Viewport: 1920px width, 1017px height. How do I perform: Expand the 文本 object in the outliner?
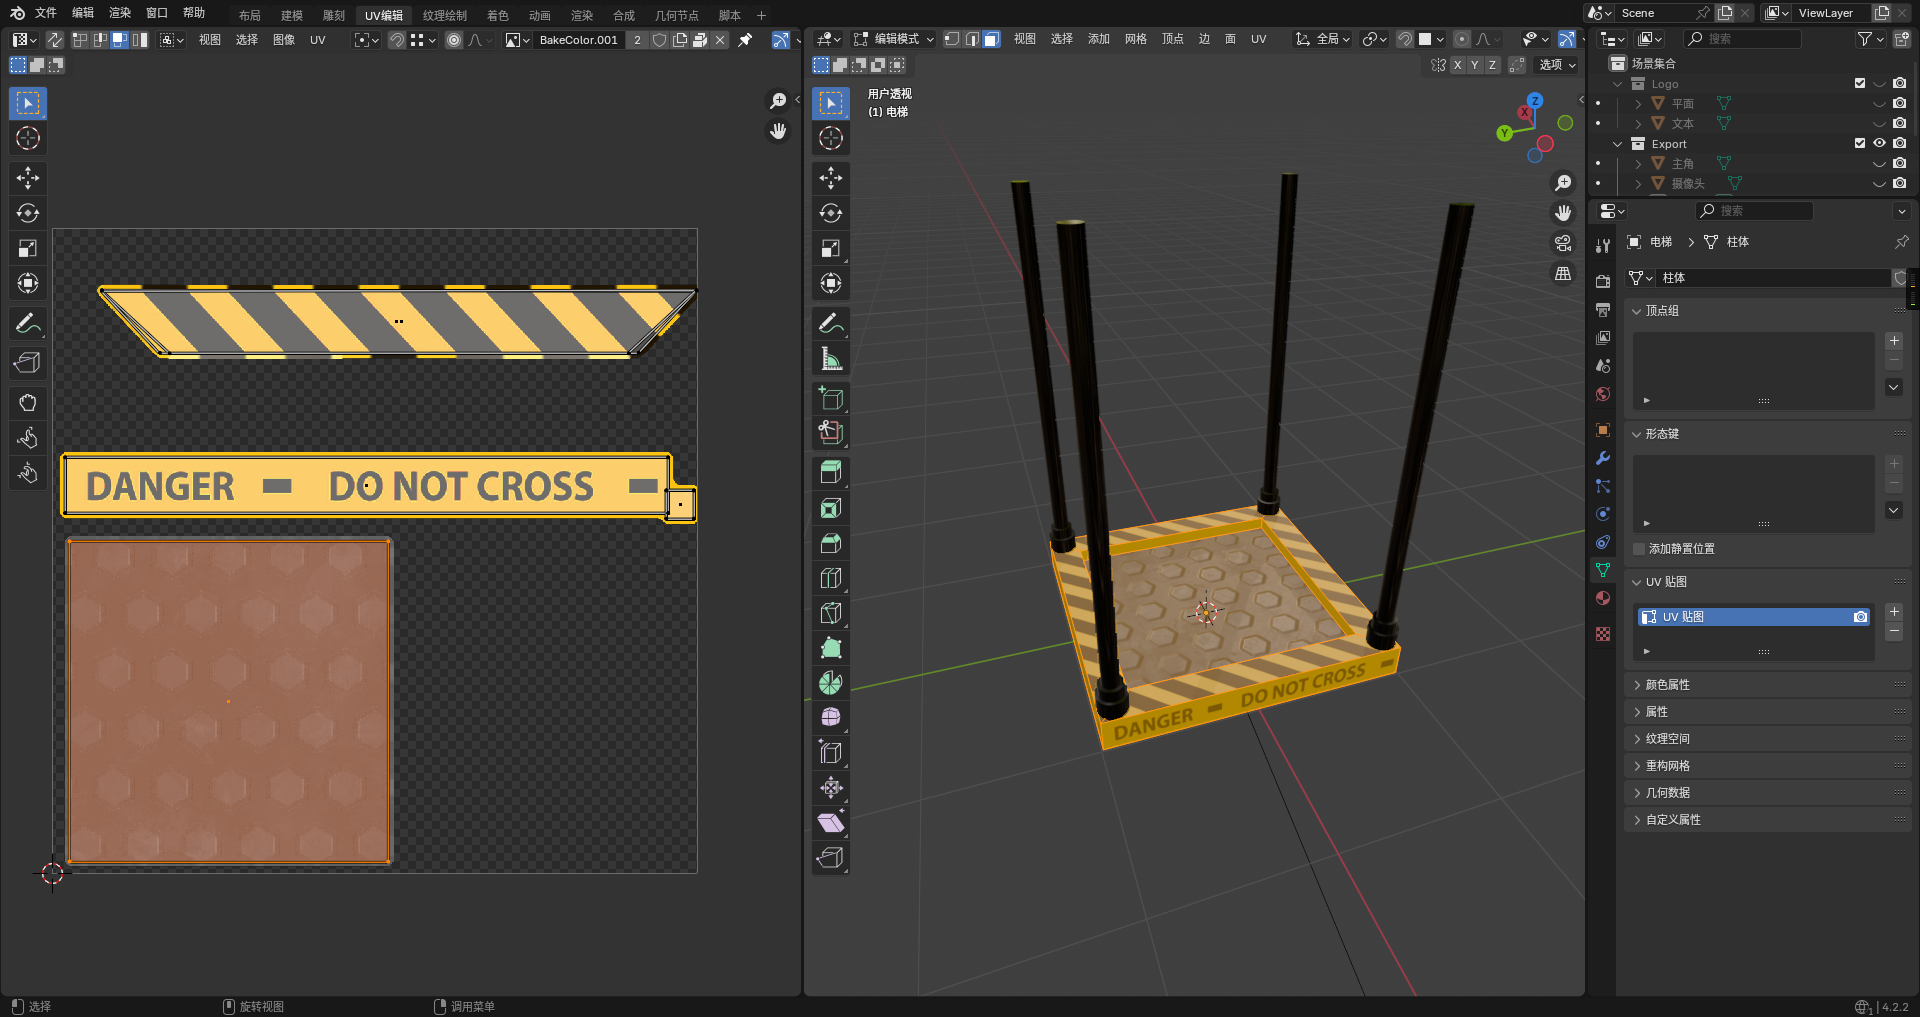point(1638,124)
